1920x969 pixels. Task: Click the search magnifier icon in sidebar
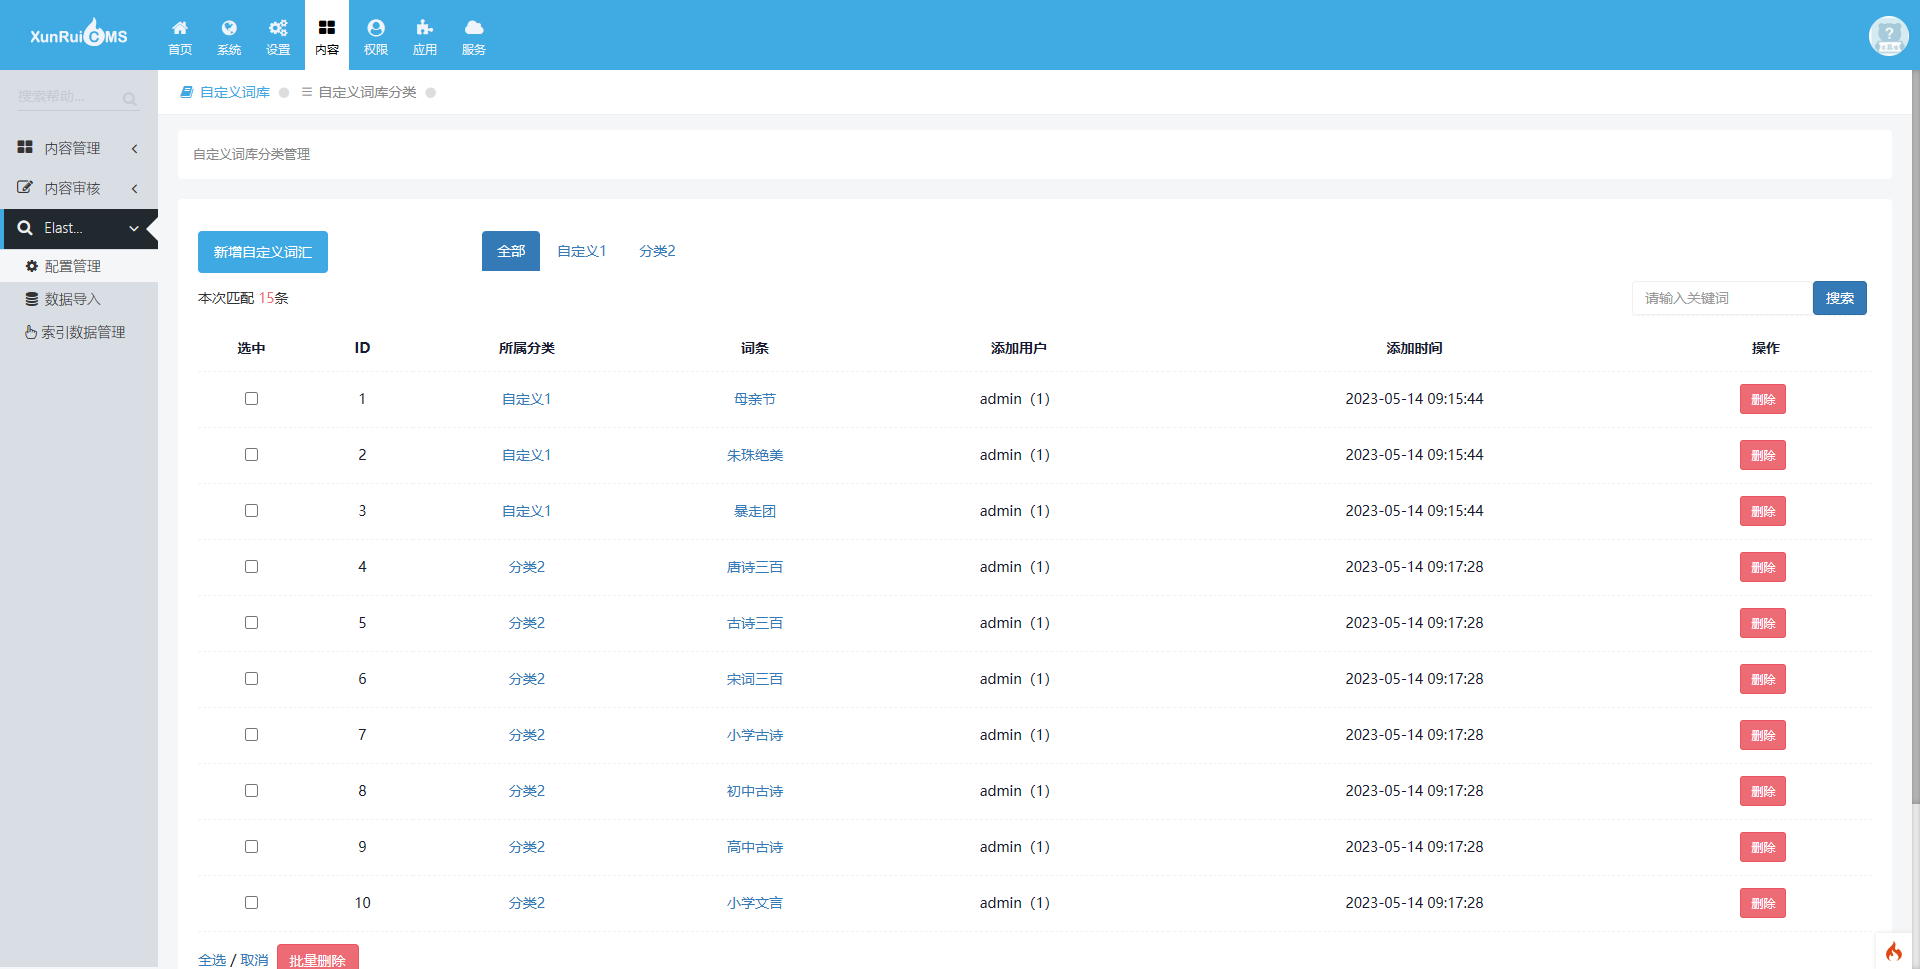(x=130, y=99)
